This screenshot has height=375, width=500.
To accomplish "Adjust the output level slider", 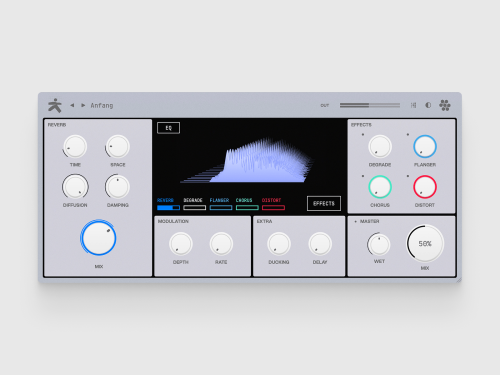I will 370,105.
